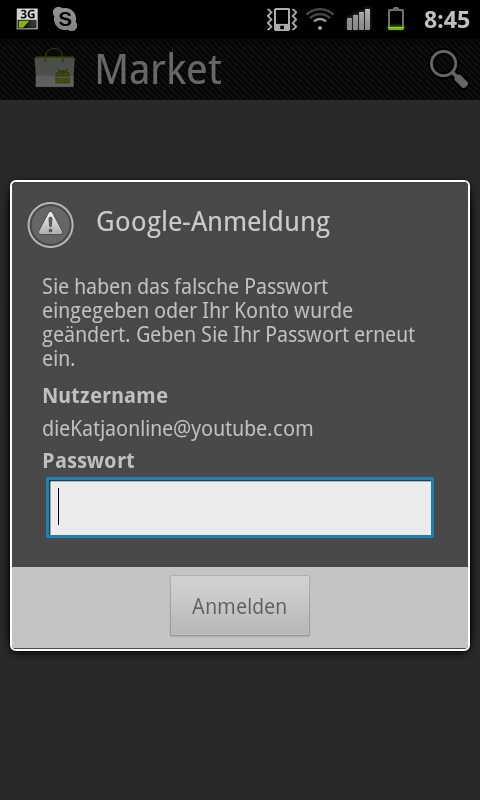Tap the Nutzername label
The image size is (480, 800).
[x=105, y=395]
